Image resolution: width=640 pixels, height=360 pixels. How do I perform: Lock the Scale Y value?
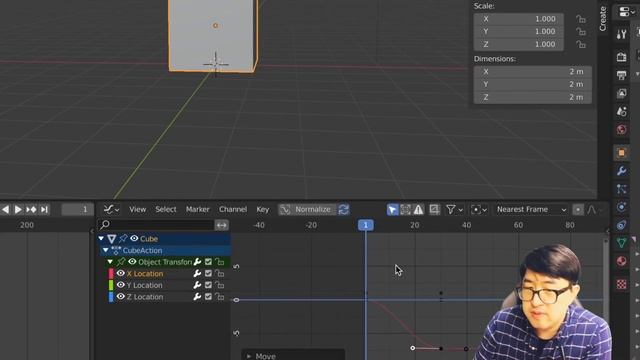(x=580, y=31)
